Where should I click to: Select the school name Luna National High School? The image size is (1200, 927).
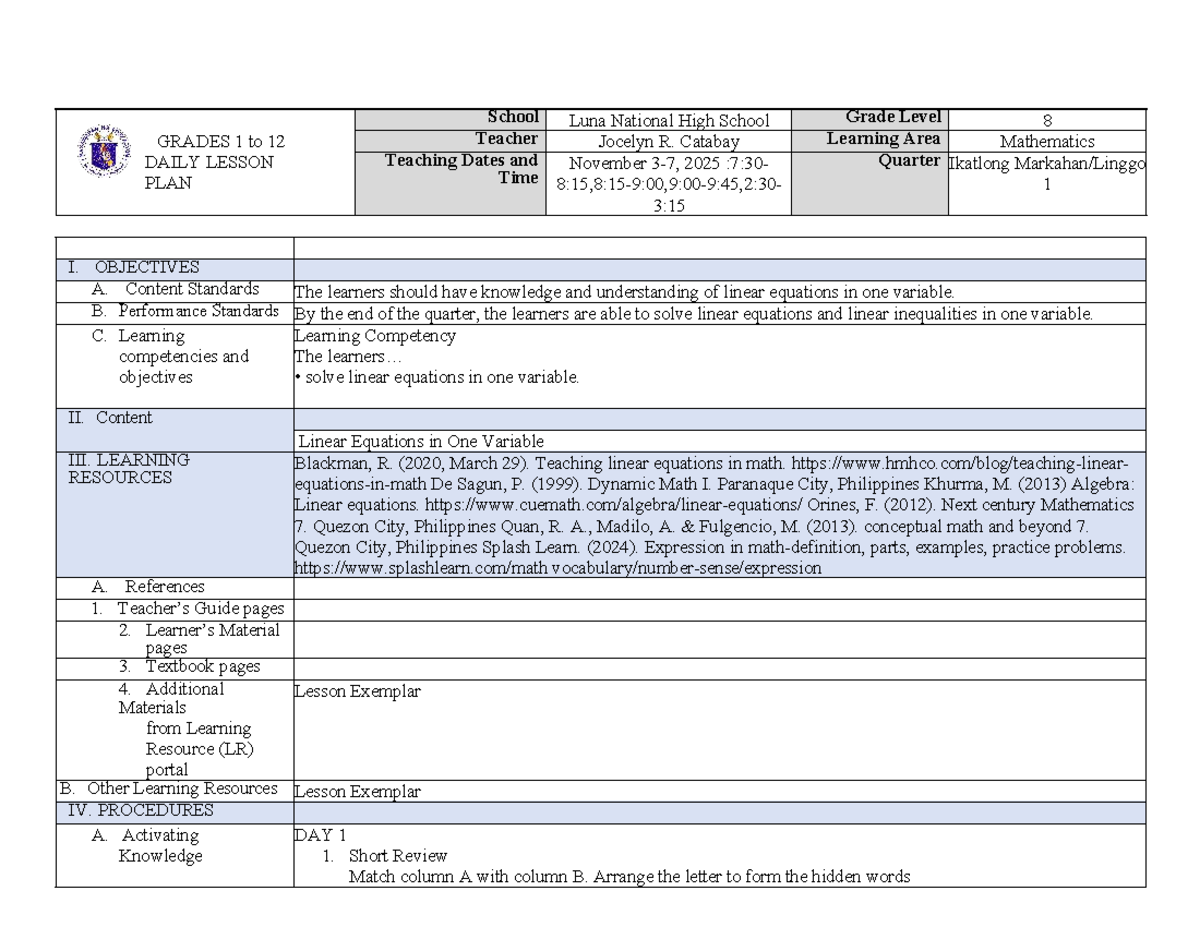(x=669, y=120)
